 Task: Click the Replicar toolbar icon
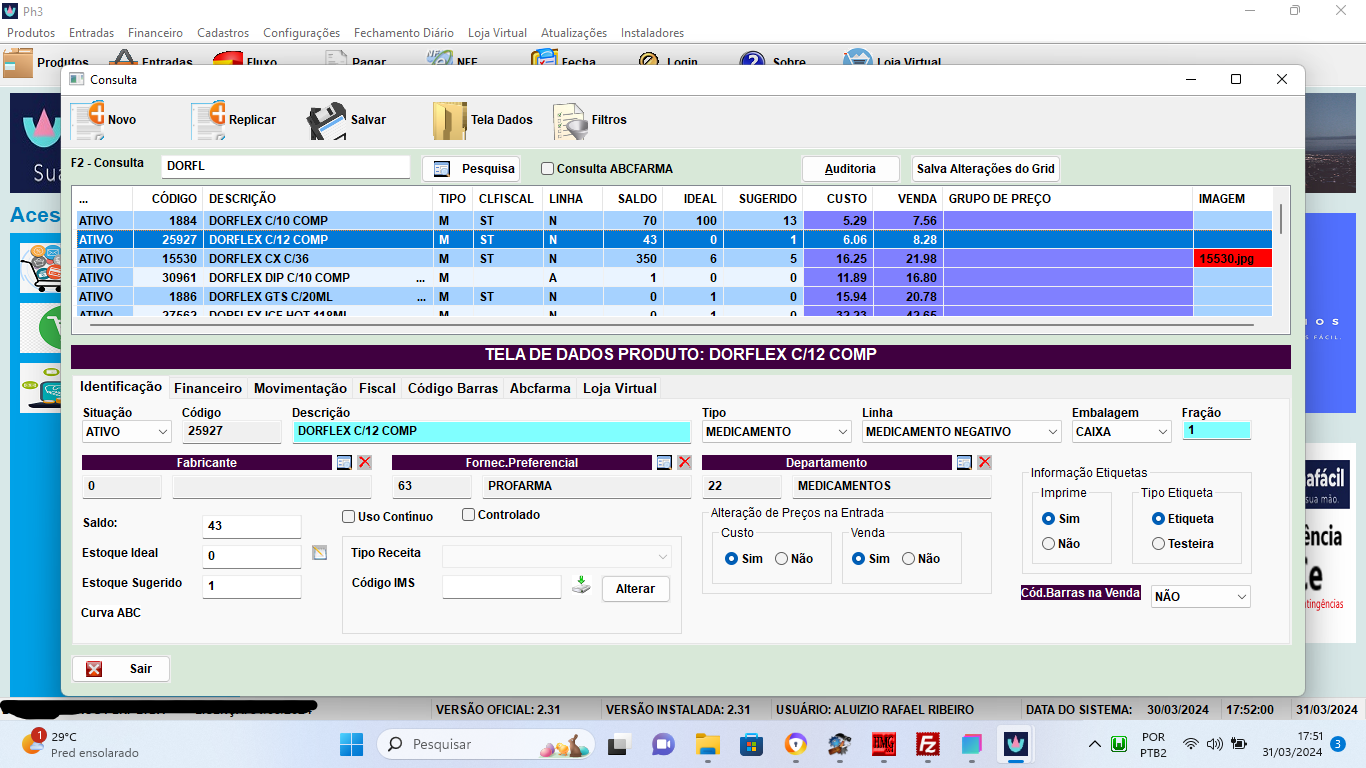point(208,120)
